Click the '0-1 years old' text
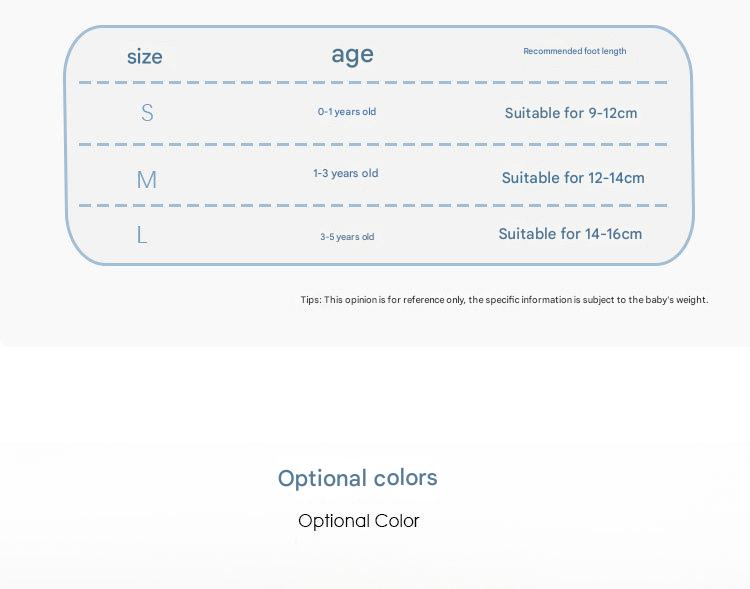750x589 pixels. point(347,112)
